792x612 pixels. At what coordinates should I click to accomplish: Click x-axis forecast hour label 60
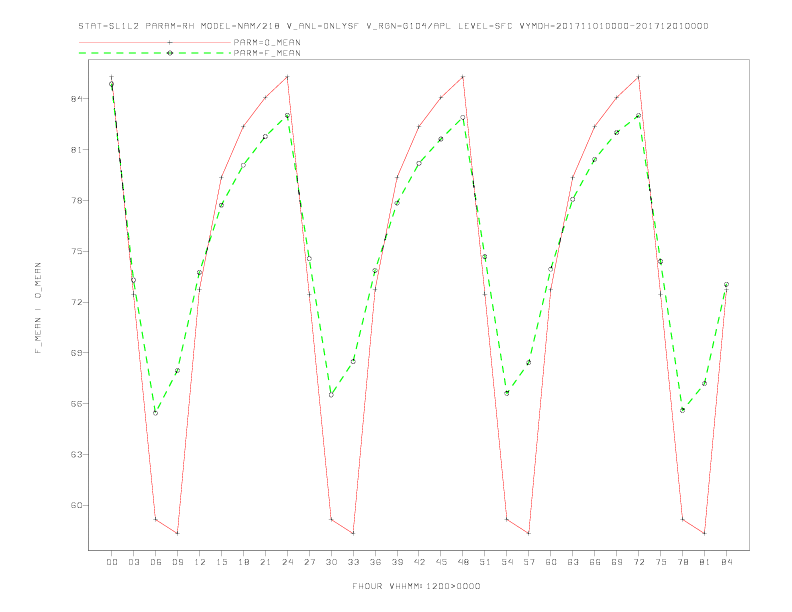point(551,562)
